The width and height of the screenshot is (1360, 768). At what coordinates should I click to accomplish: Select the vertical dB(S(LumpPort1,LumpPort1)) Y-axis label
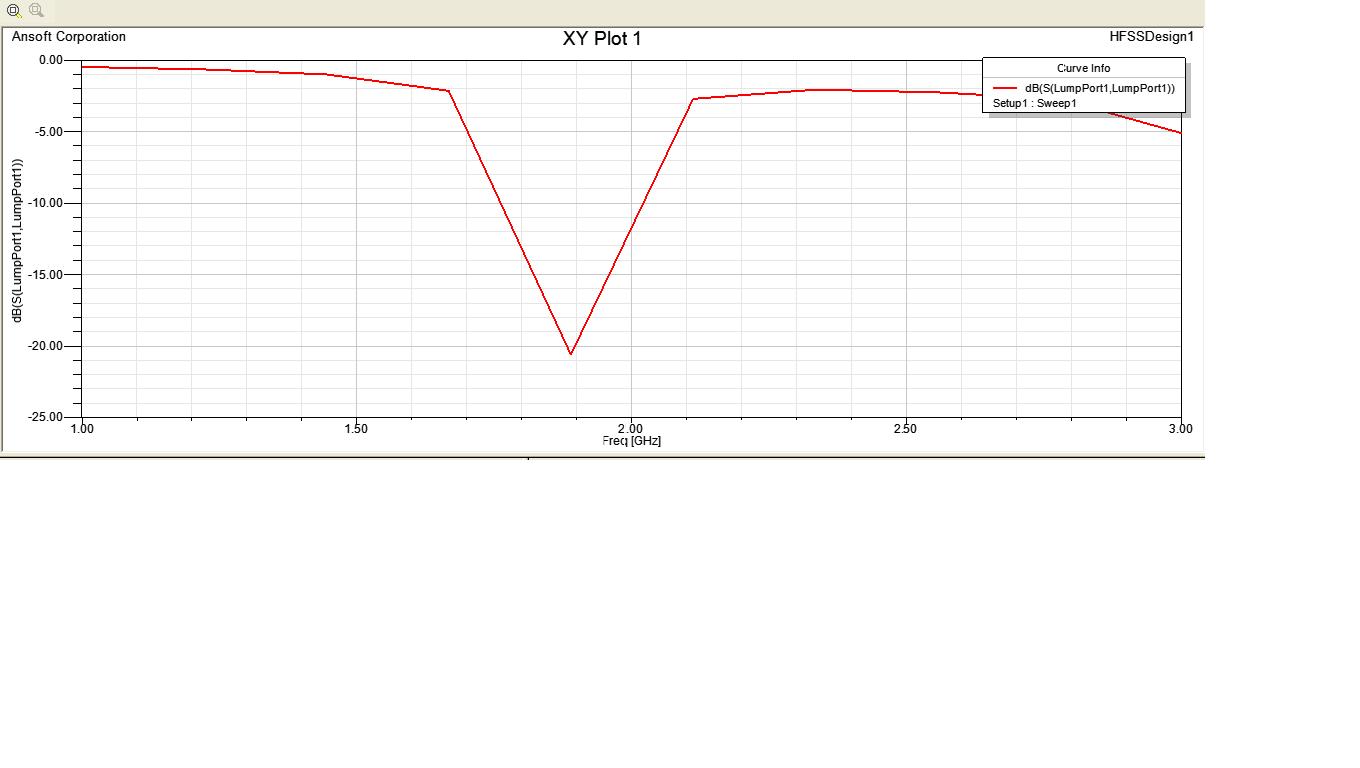click(x=17, y=241)
